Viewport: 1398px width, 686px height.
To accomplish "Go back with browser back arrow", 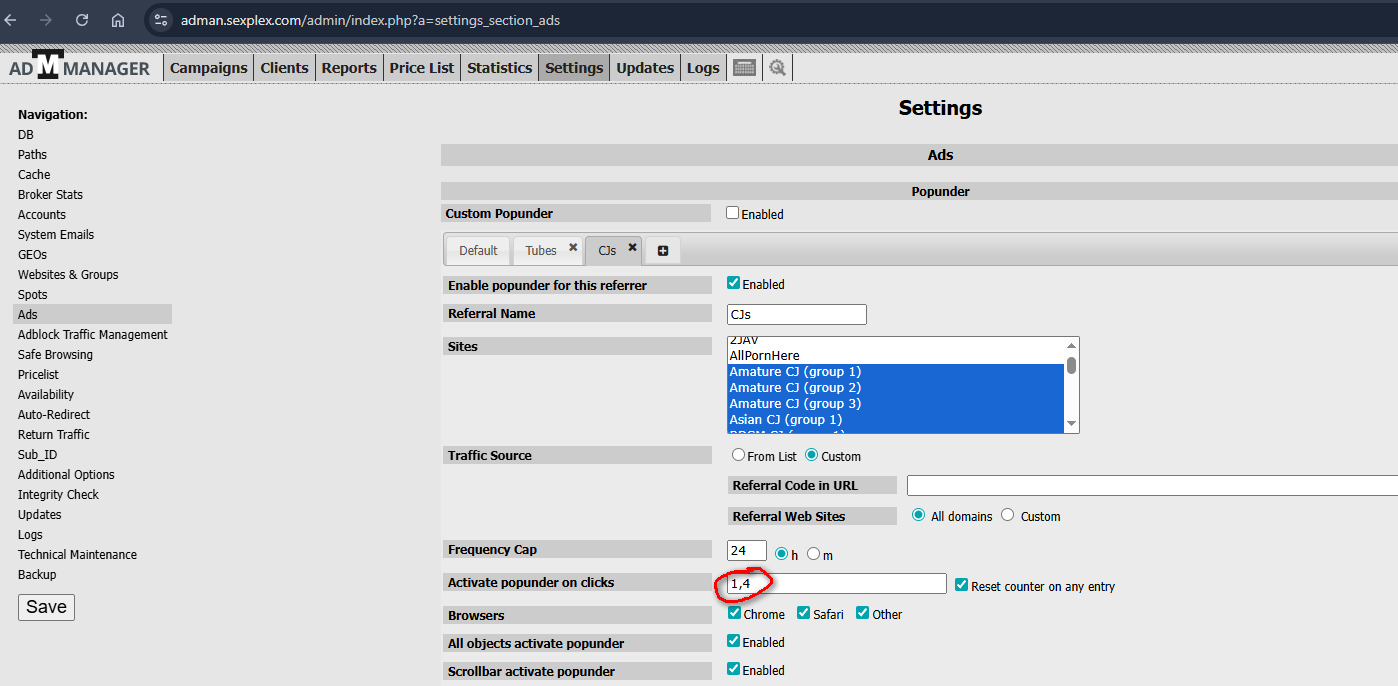I will [x=11, y=20].
